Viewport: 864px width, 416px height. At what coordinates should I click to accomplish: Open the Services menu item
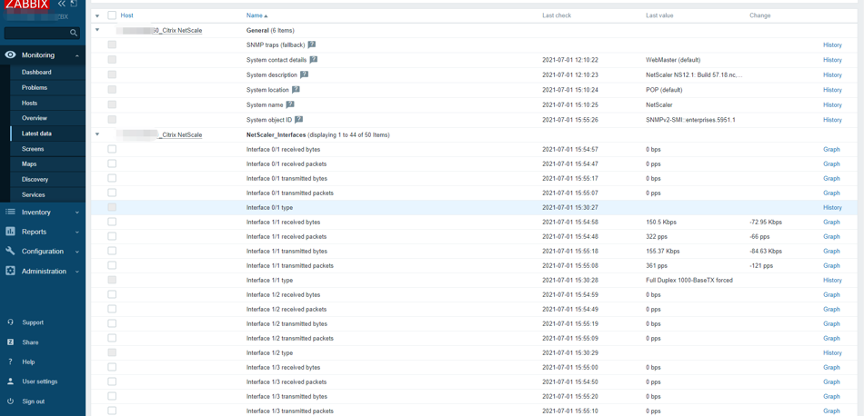click(x=33, y=195)
